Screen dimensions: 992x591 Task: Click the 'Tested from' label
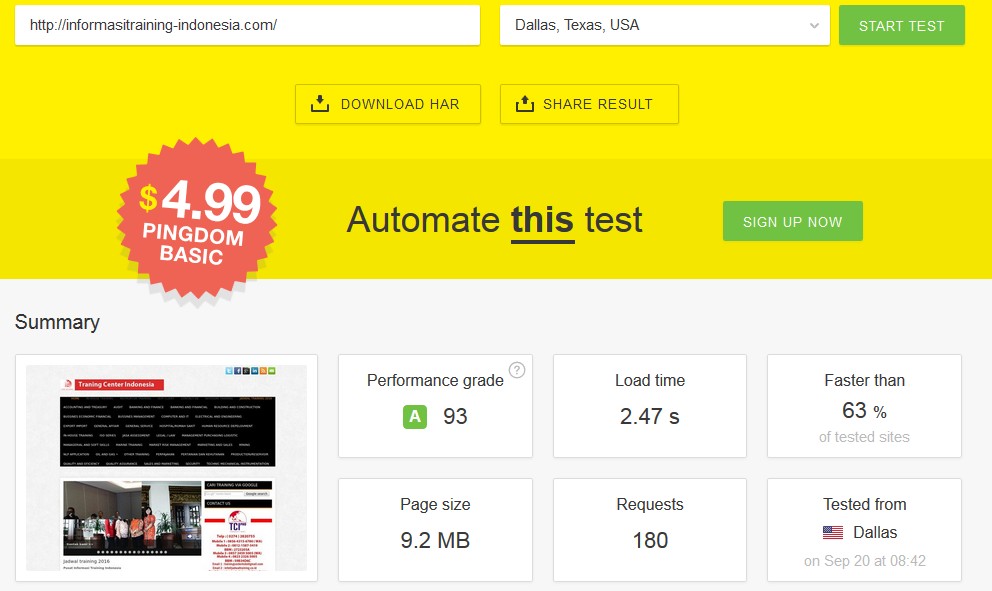coord(865,504)
